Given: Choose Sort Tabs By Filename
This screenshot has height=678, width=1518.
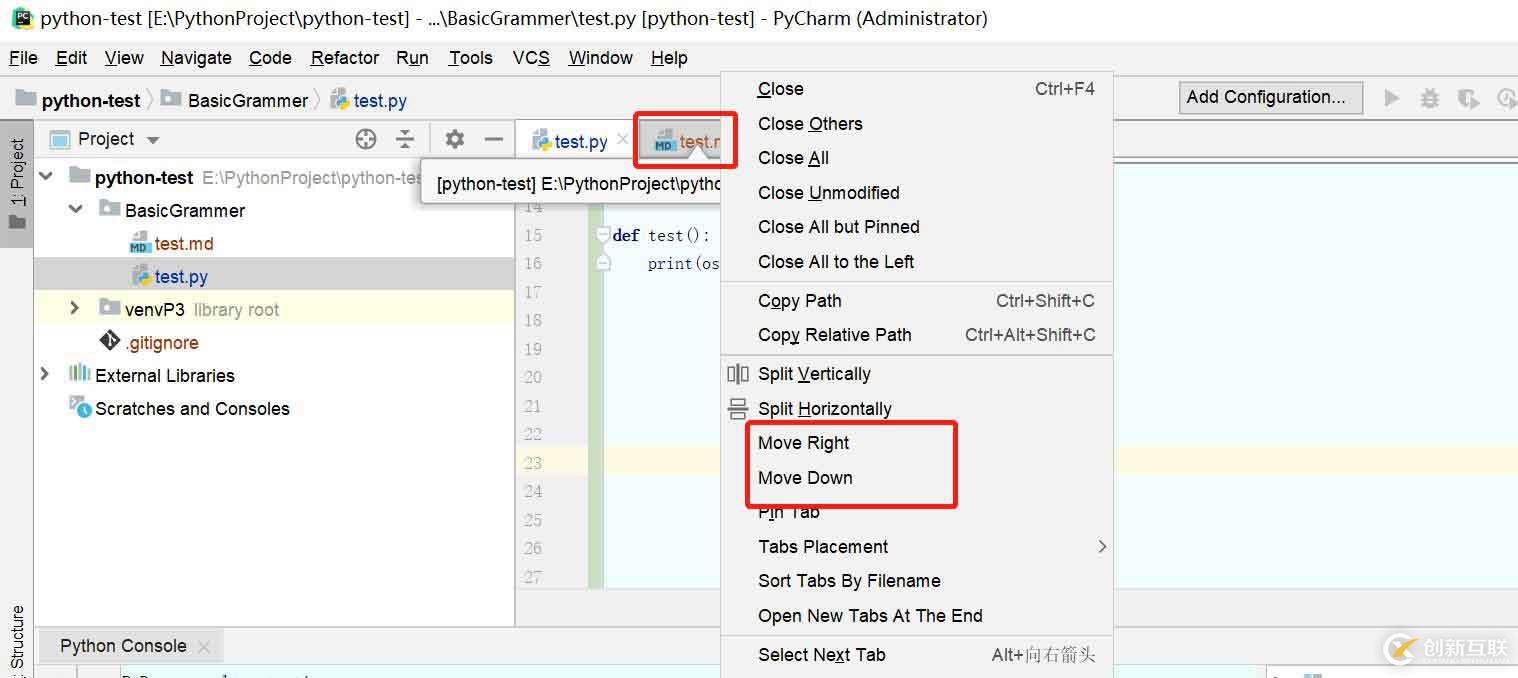Looking at the screenshot, I should 917,581.
